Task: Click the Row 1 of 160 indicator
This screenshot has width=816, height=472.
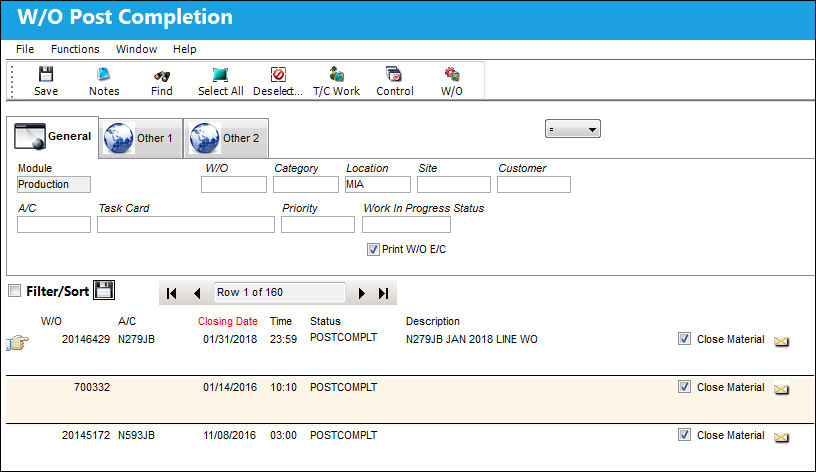Action: [279, 292]
